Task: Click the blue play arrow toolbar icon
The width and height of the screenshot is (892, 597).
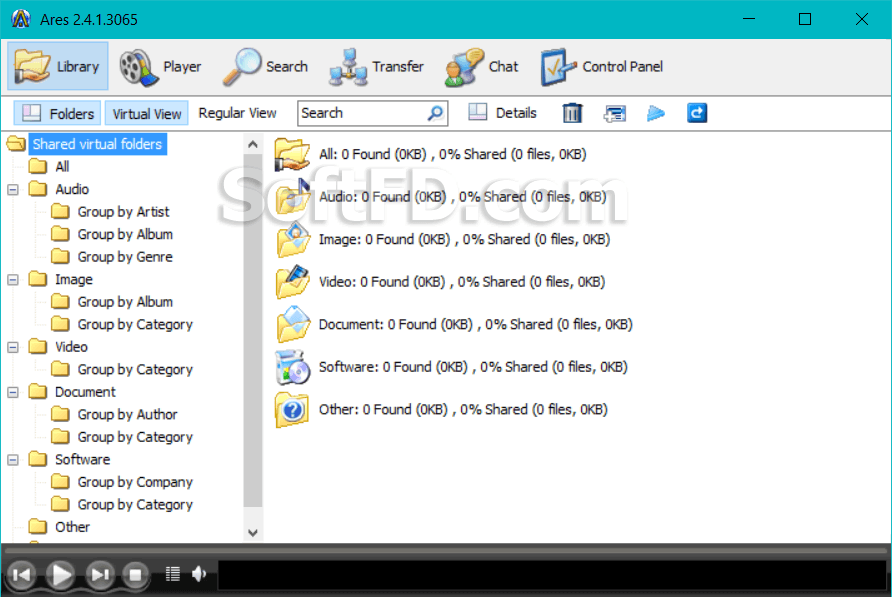Action: [655, 113]
